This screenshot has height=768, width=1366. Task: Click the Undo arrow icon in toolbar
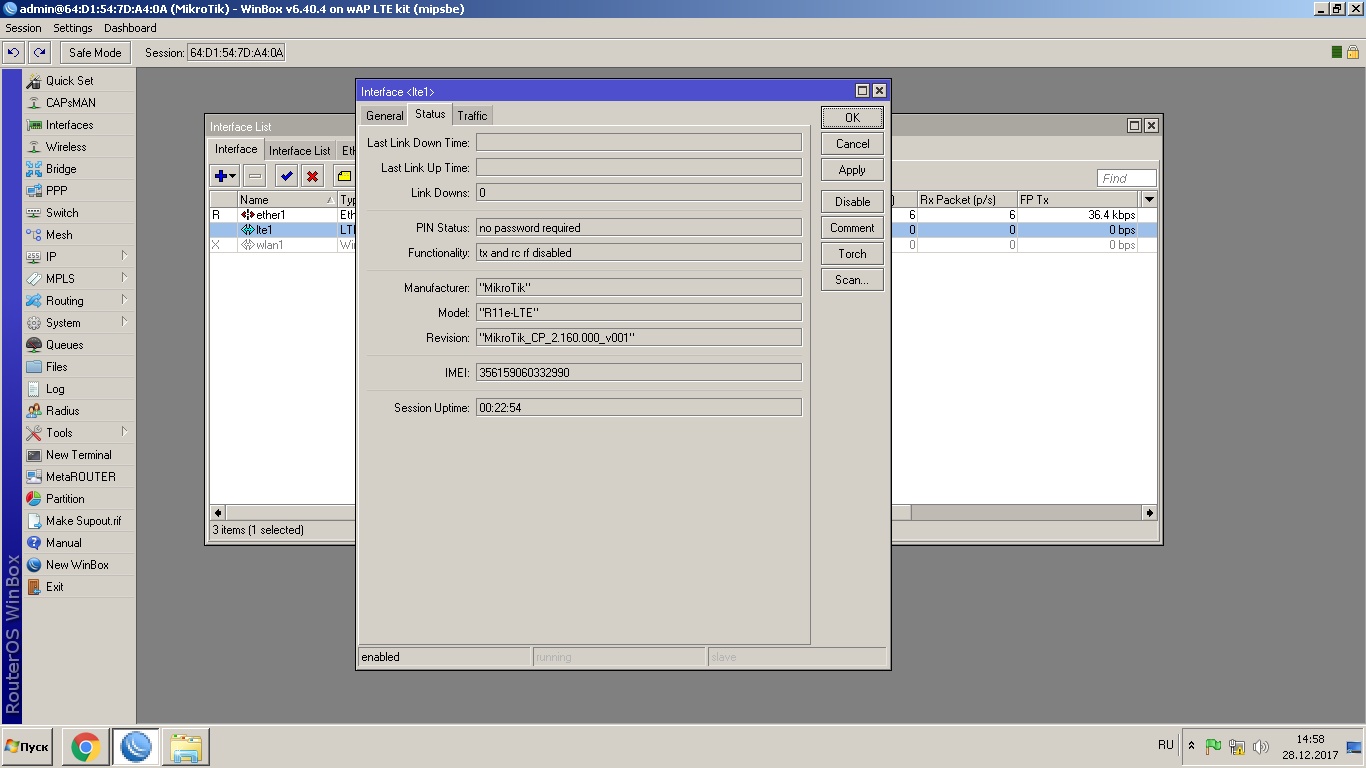(14, 52)
